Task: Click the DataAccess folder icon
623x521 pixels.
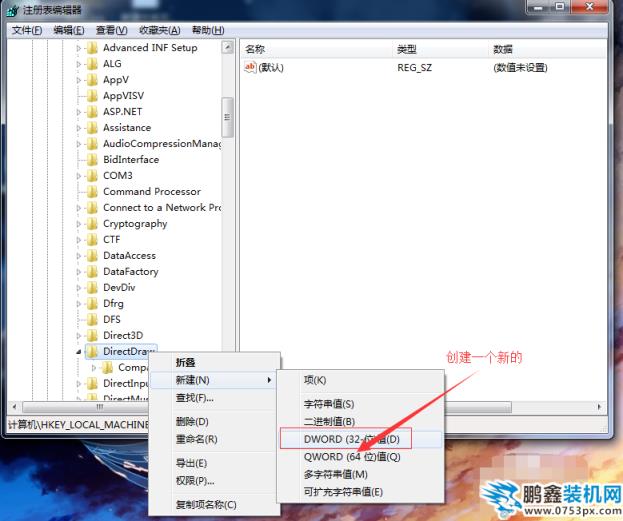Action: (92, 256)
